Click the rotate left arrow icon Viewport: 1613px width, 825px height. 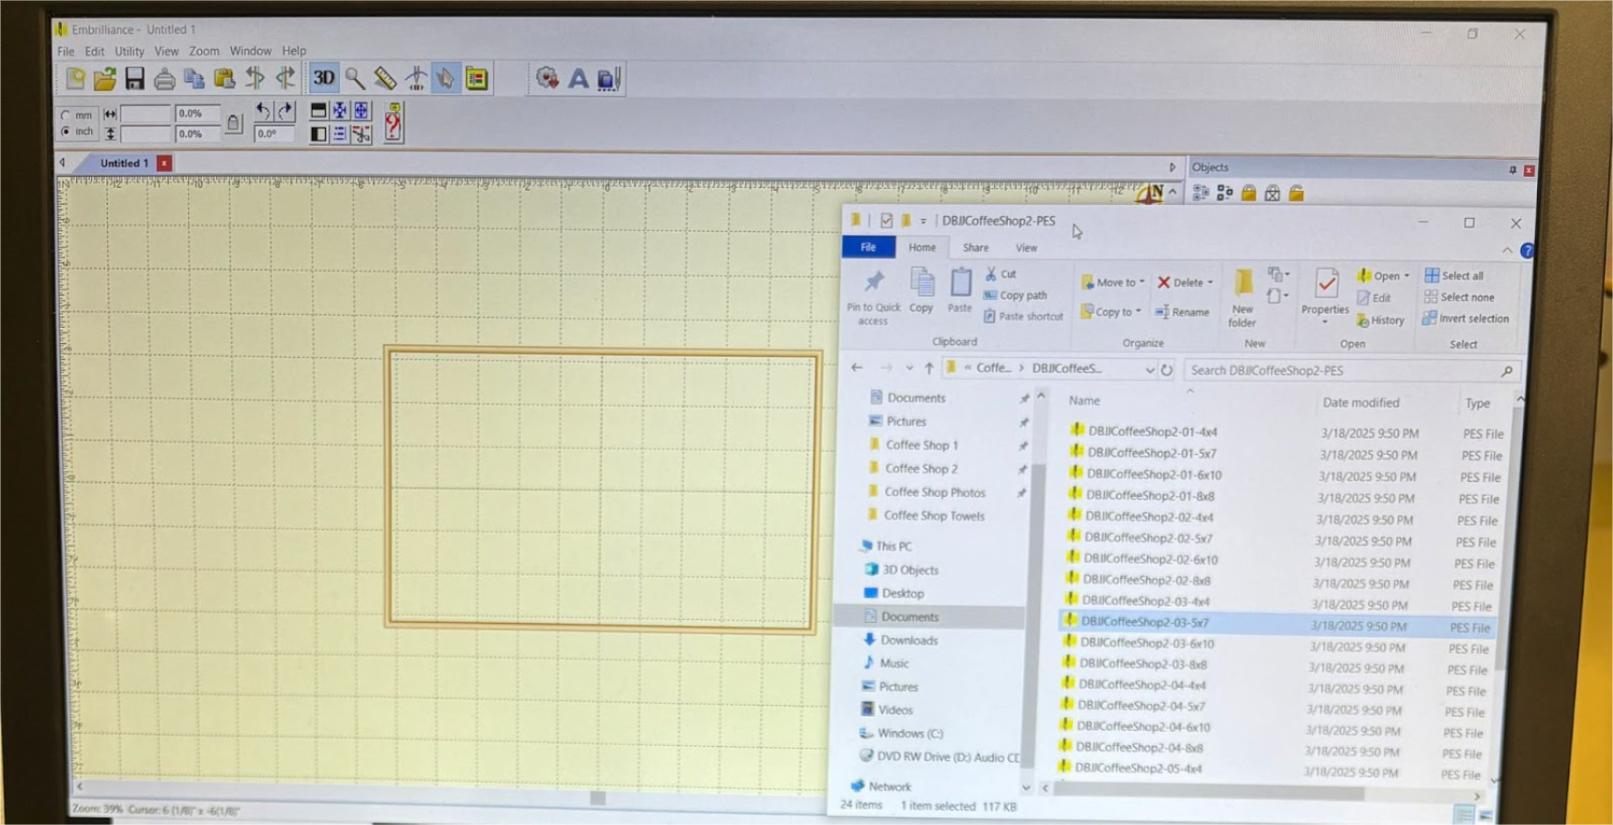click(262, 110)
